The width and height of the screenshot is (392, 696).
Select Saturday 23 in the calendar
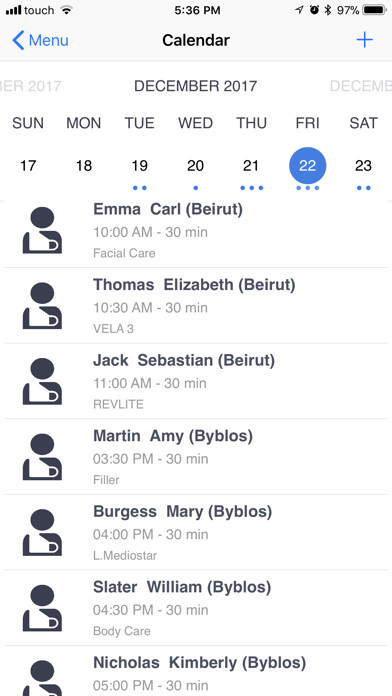pyautogui.click(x=363, y=166)
